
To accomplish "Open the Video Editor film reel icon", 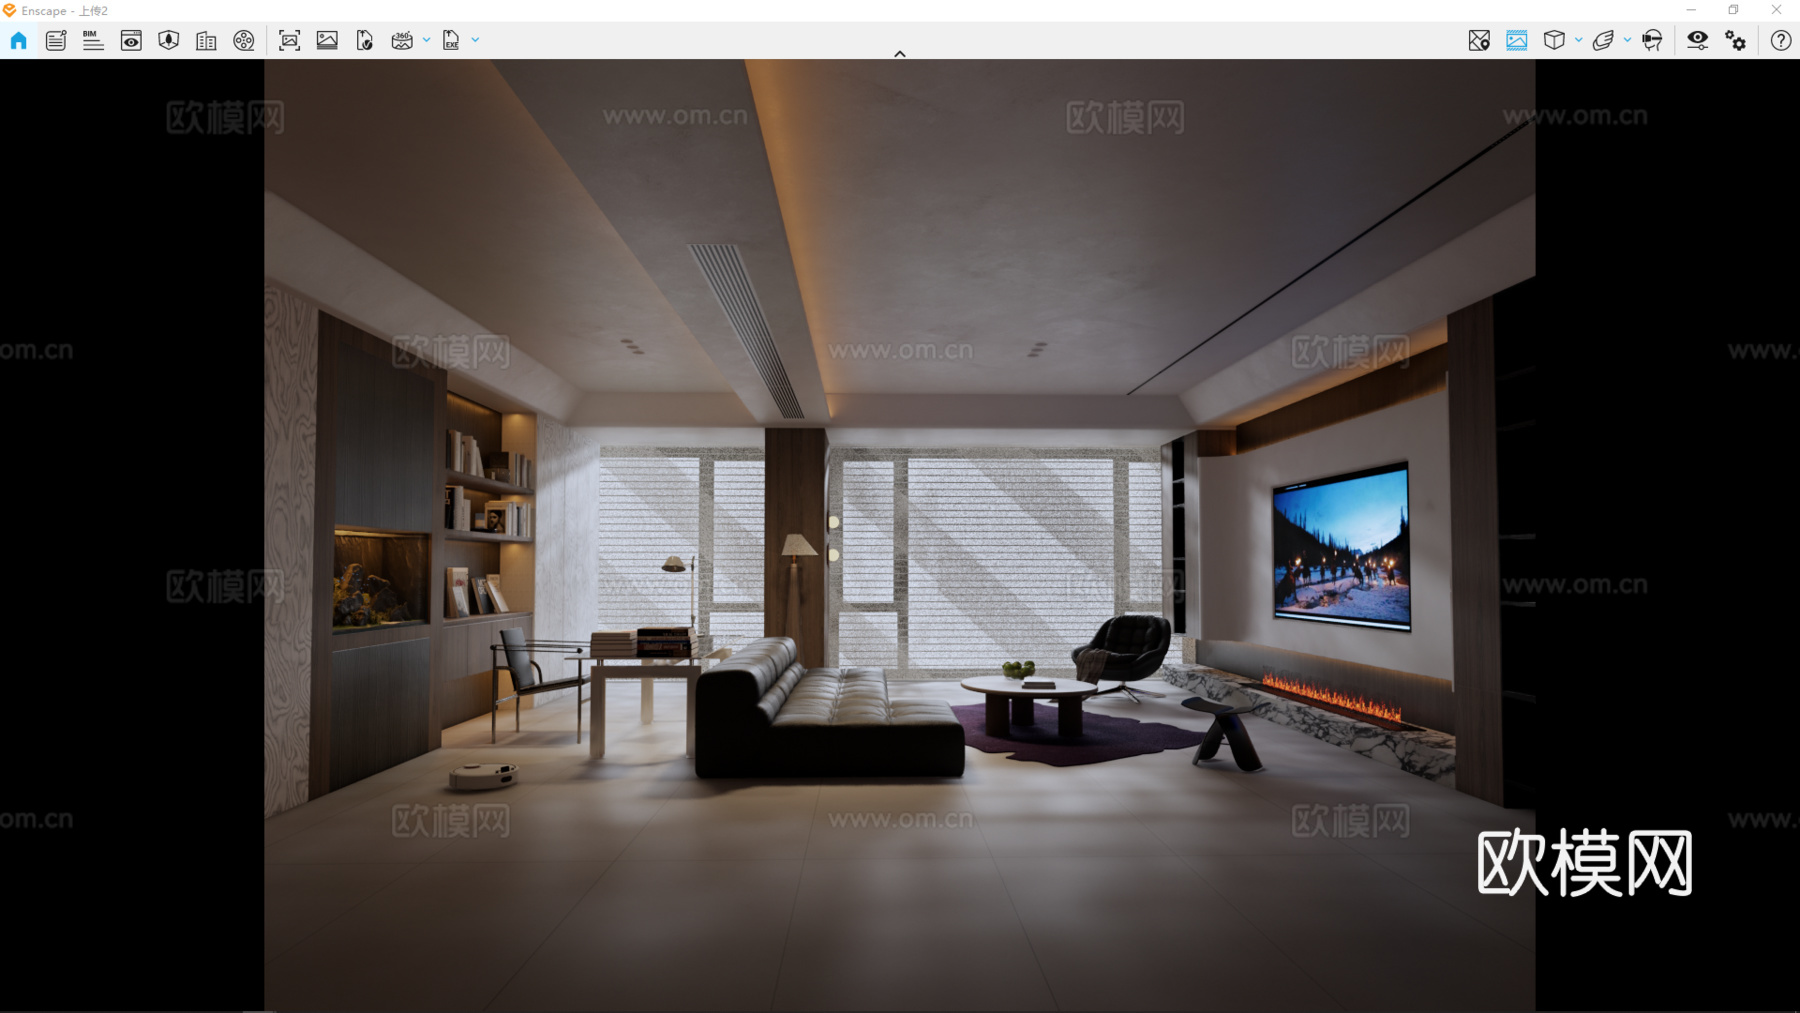I will pos(244,40).
